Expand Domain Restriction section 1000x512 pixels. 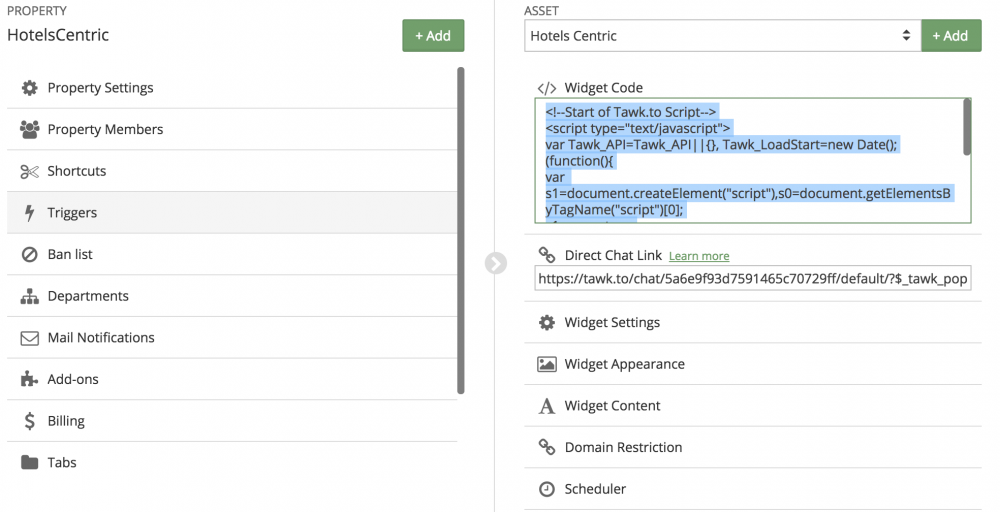point(753,448)
